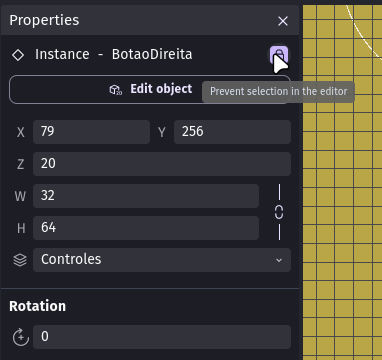Open the Controles layer dropdown
Viewport: 382px width, 360px height.
pyautogui.click(x=162, y=260)
